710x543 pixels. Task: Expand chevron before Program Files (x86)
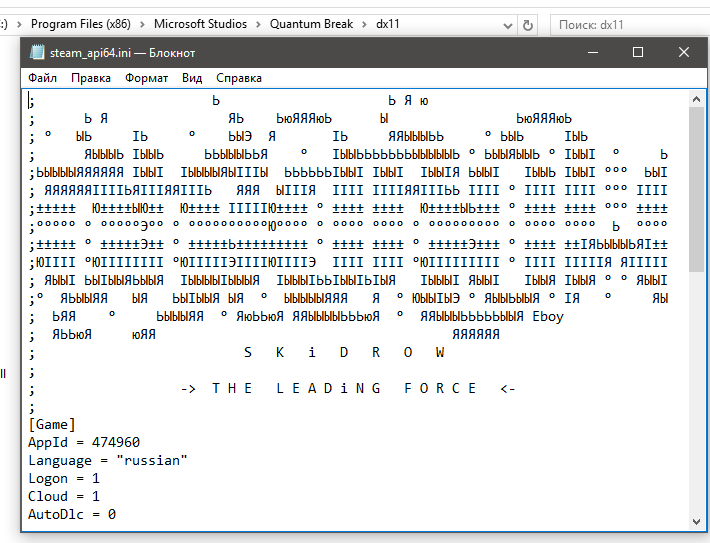pyautogui.click(x=19, y=24)
